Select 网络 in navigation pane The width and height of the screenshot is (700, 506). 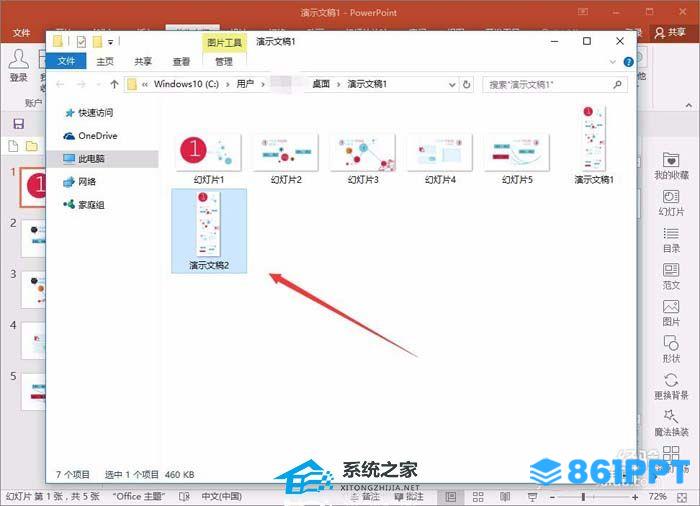pos(80,181)
